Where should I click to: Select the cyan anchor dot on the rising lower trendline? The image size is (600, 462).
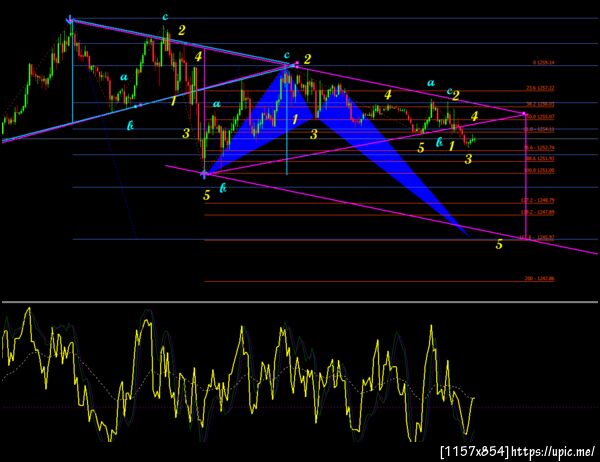click(x=135, y=106)
